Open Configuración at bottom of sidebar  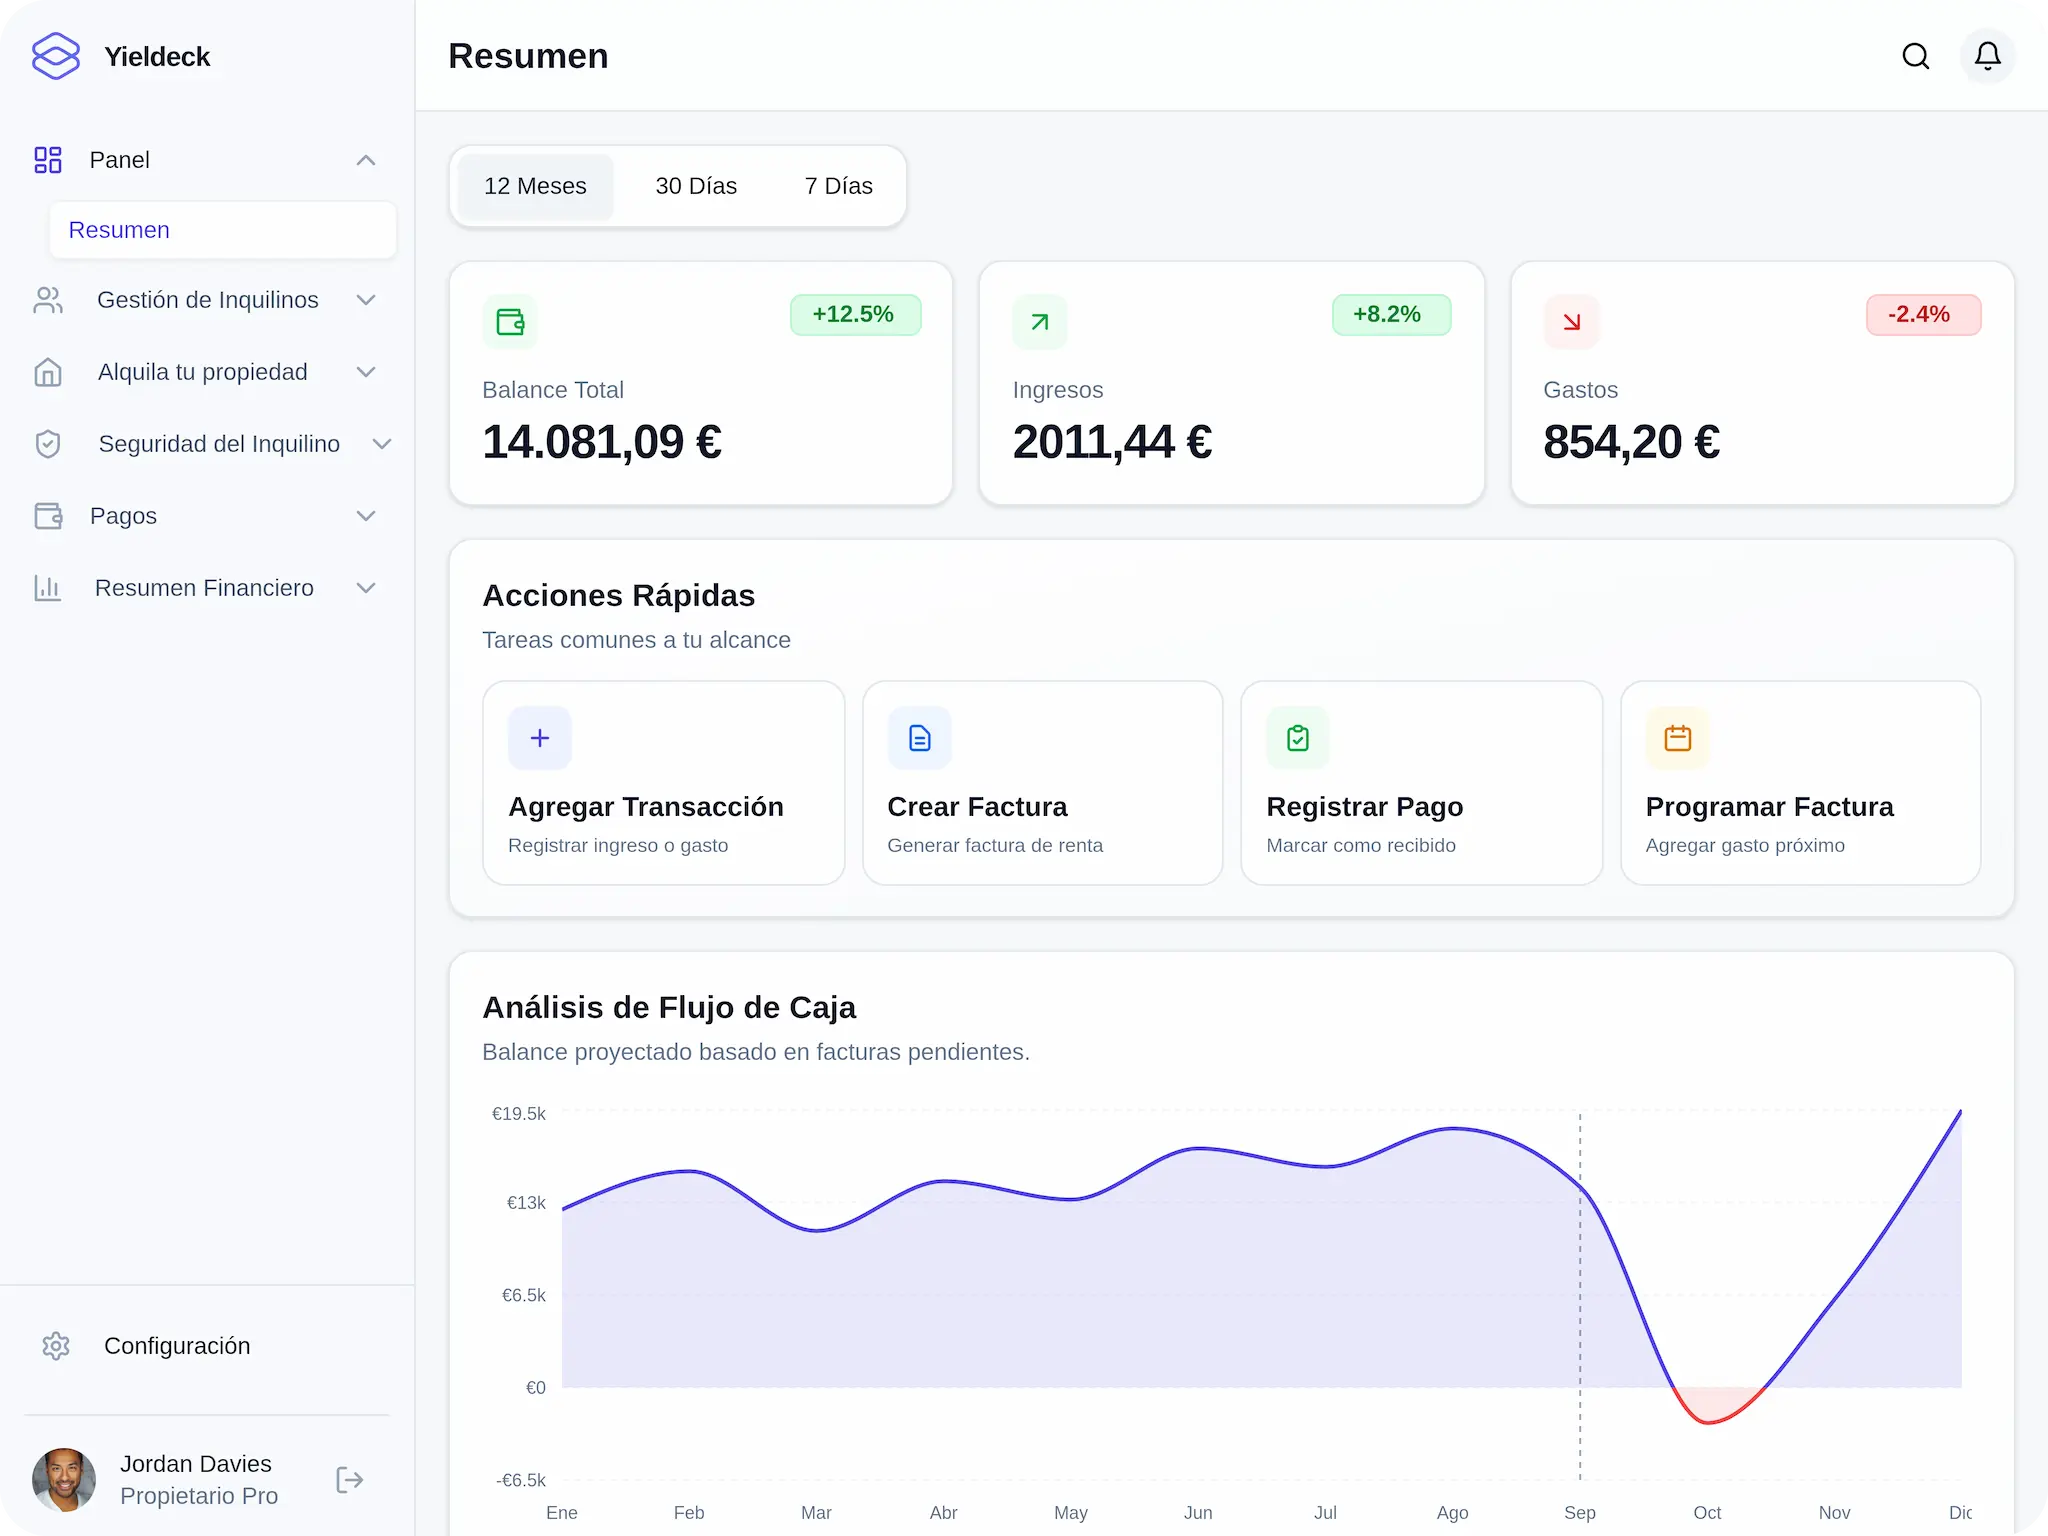tap(178, 1346)
